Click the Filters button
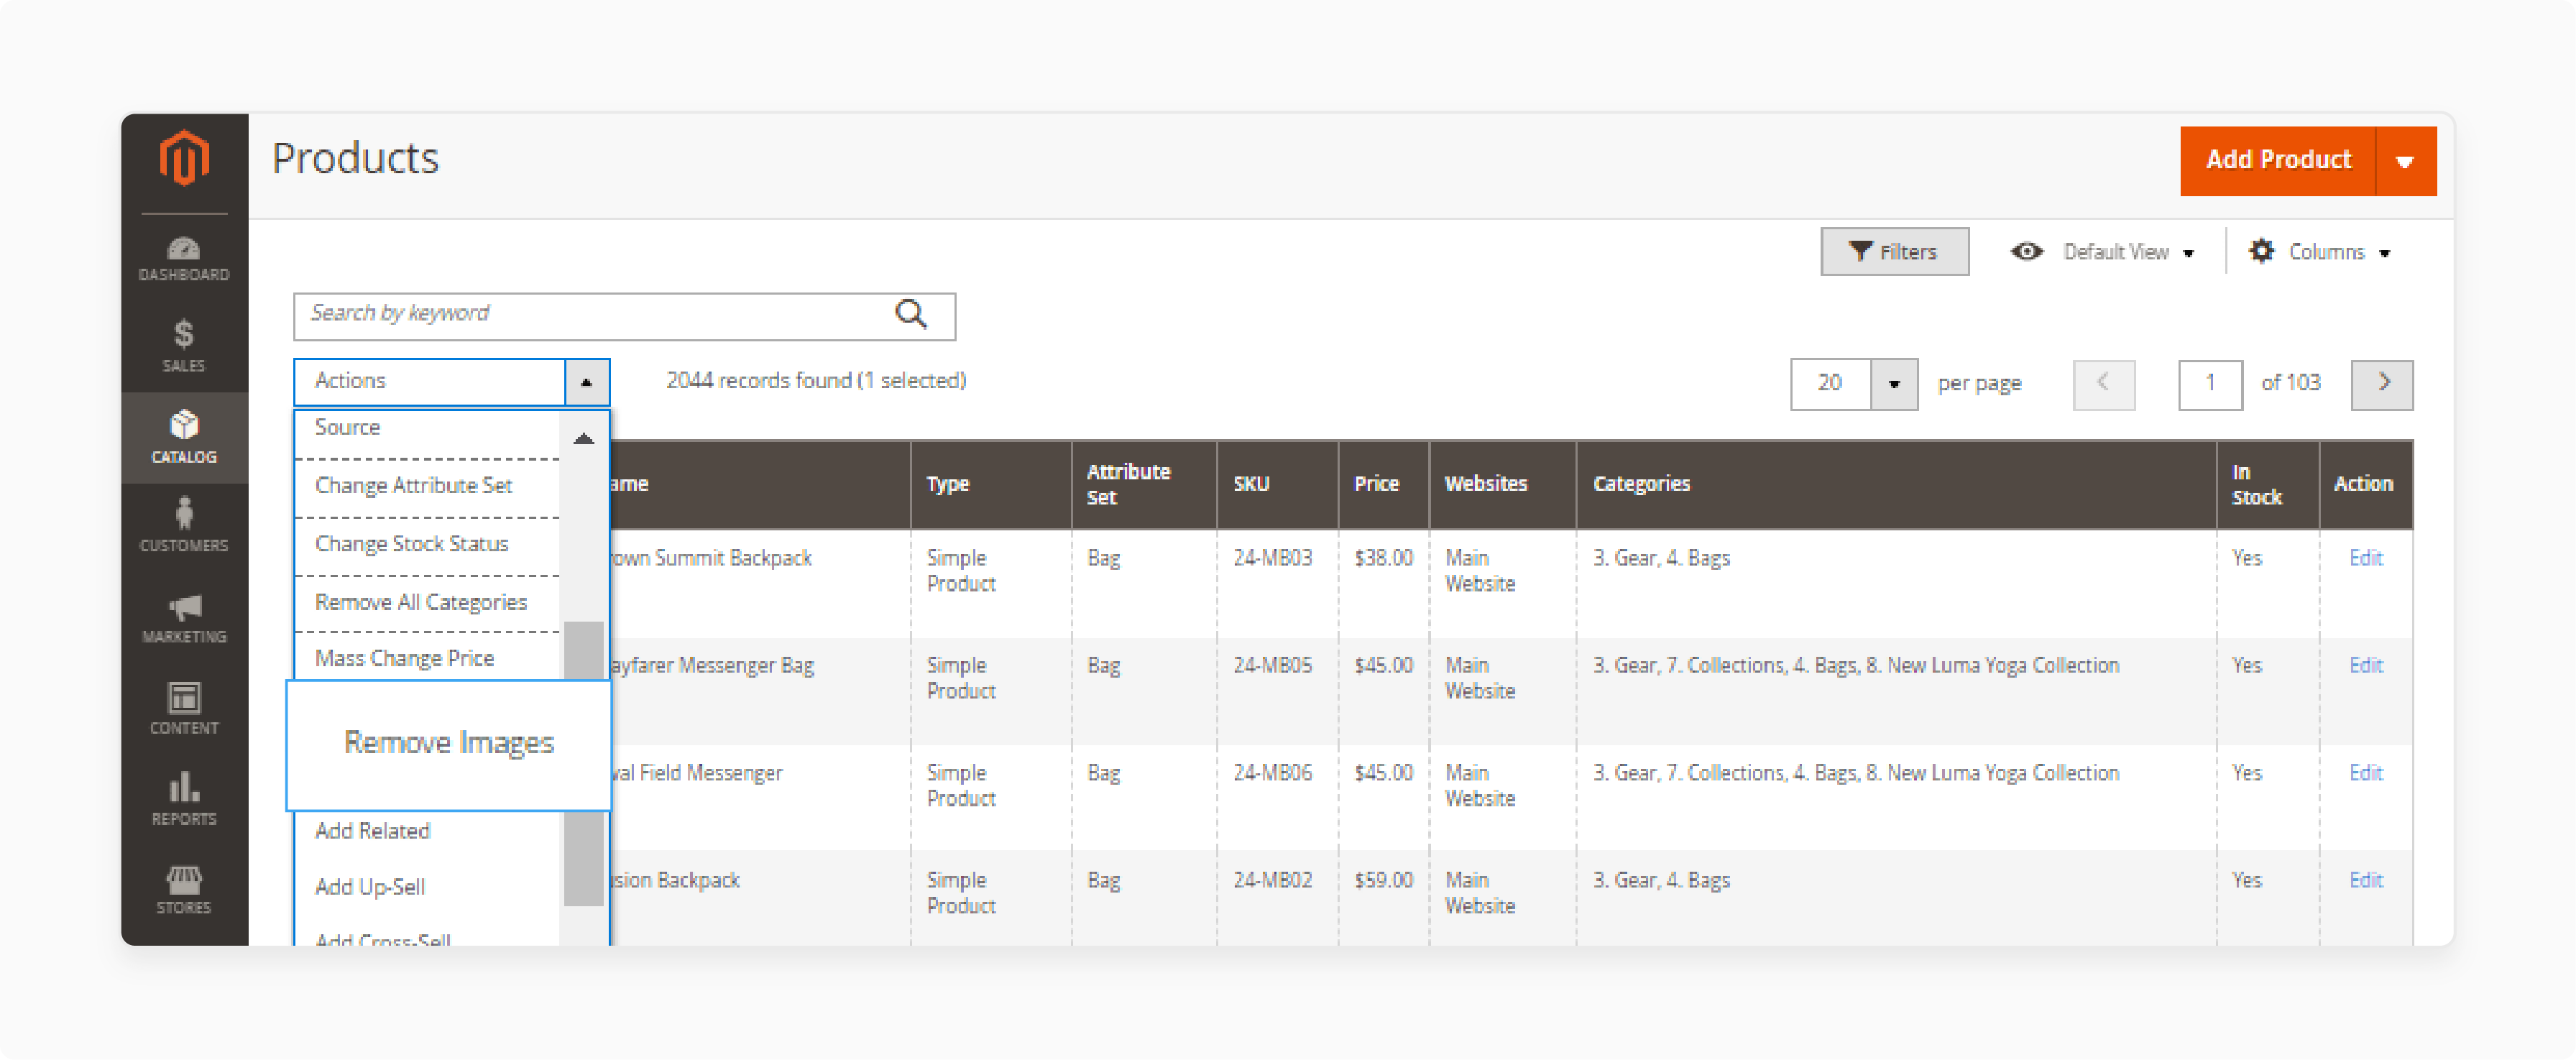 click(x=1894, y=252)
